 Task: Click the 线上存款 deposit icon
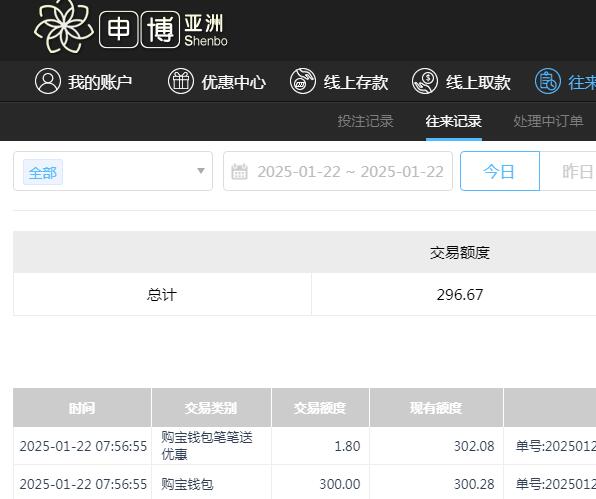pos(303,81)
